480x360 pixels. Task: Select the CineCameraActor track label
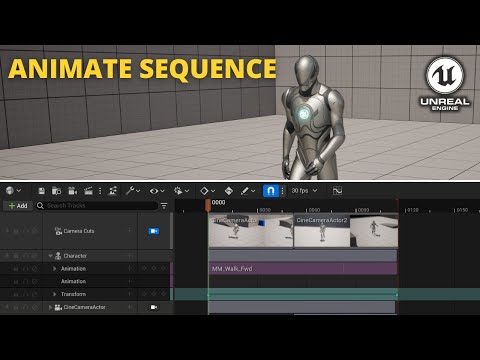84,307
